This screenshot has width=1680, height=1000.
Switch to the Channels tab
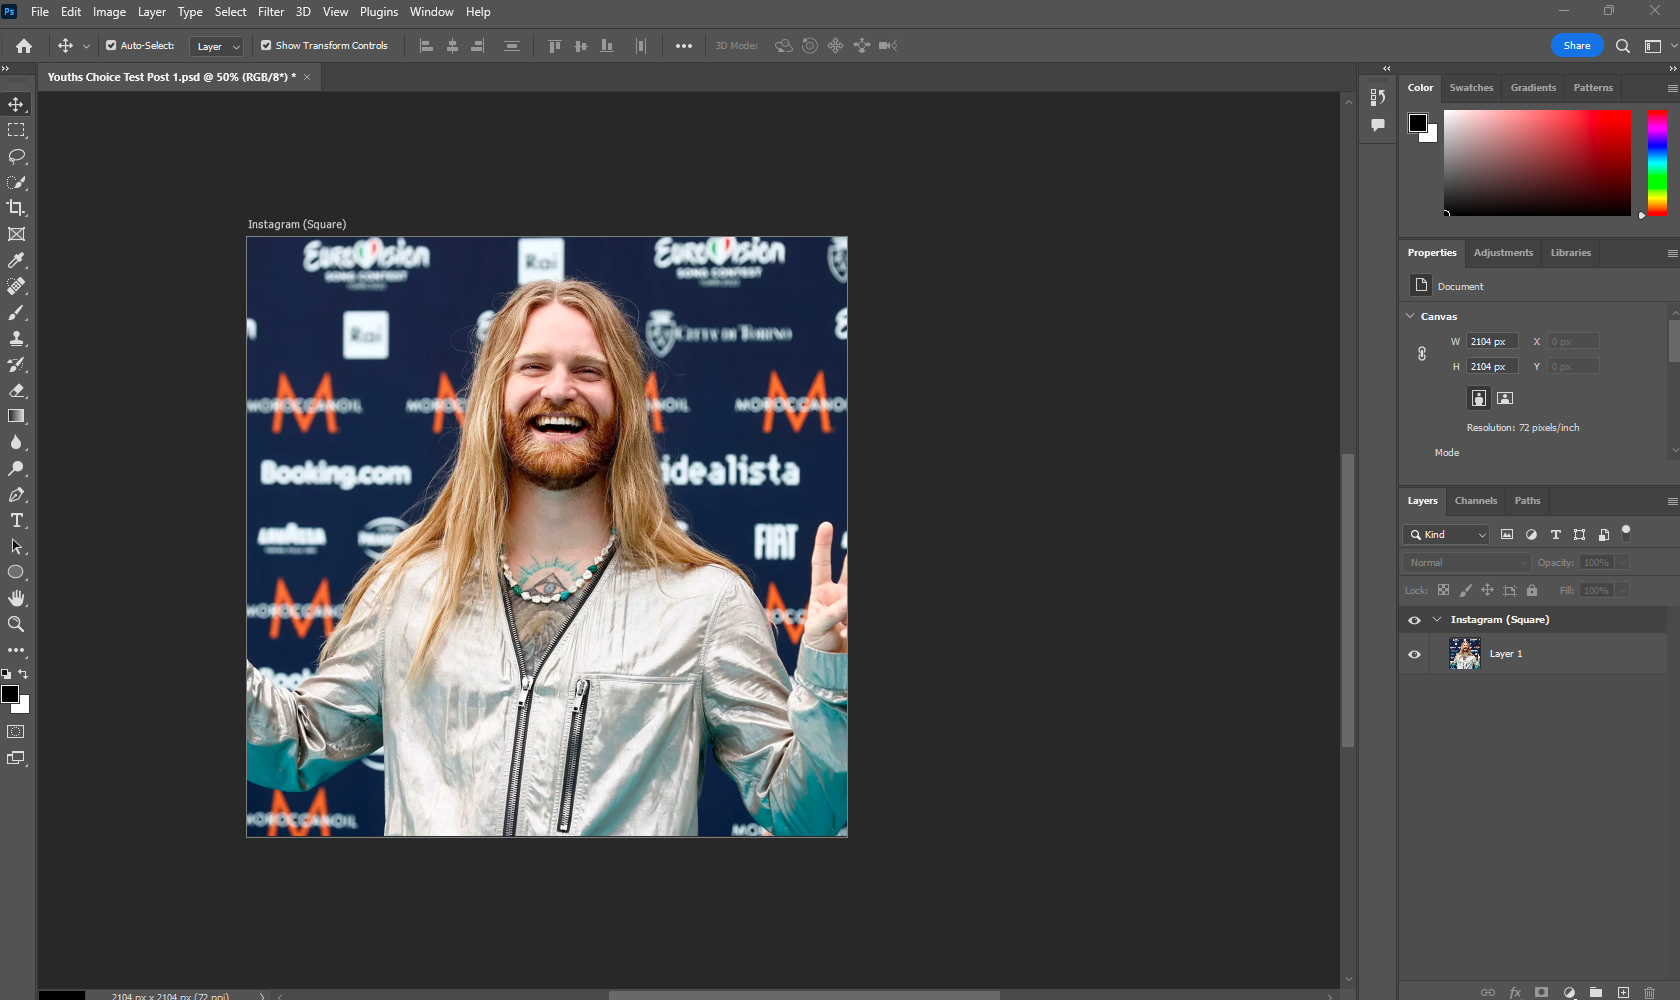1475,500
